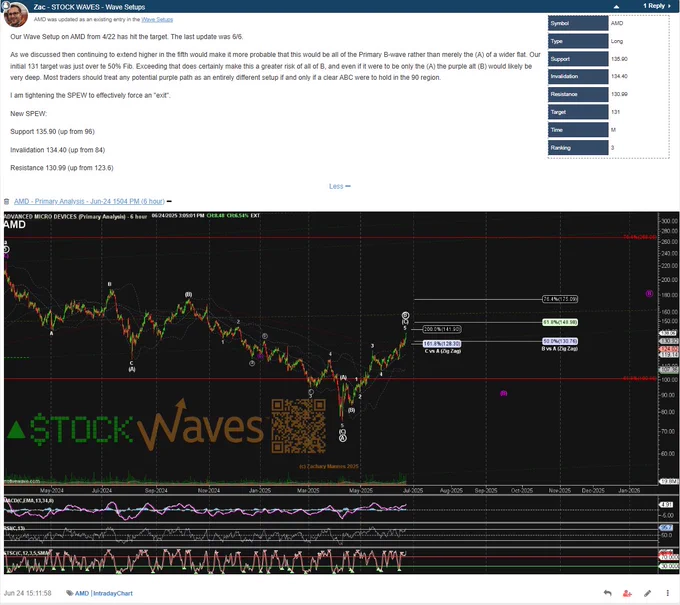Viewport: 680px width, 605px height.
Task: Expand the 1 Reply thread
Action: click(657, 6)
